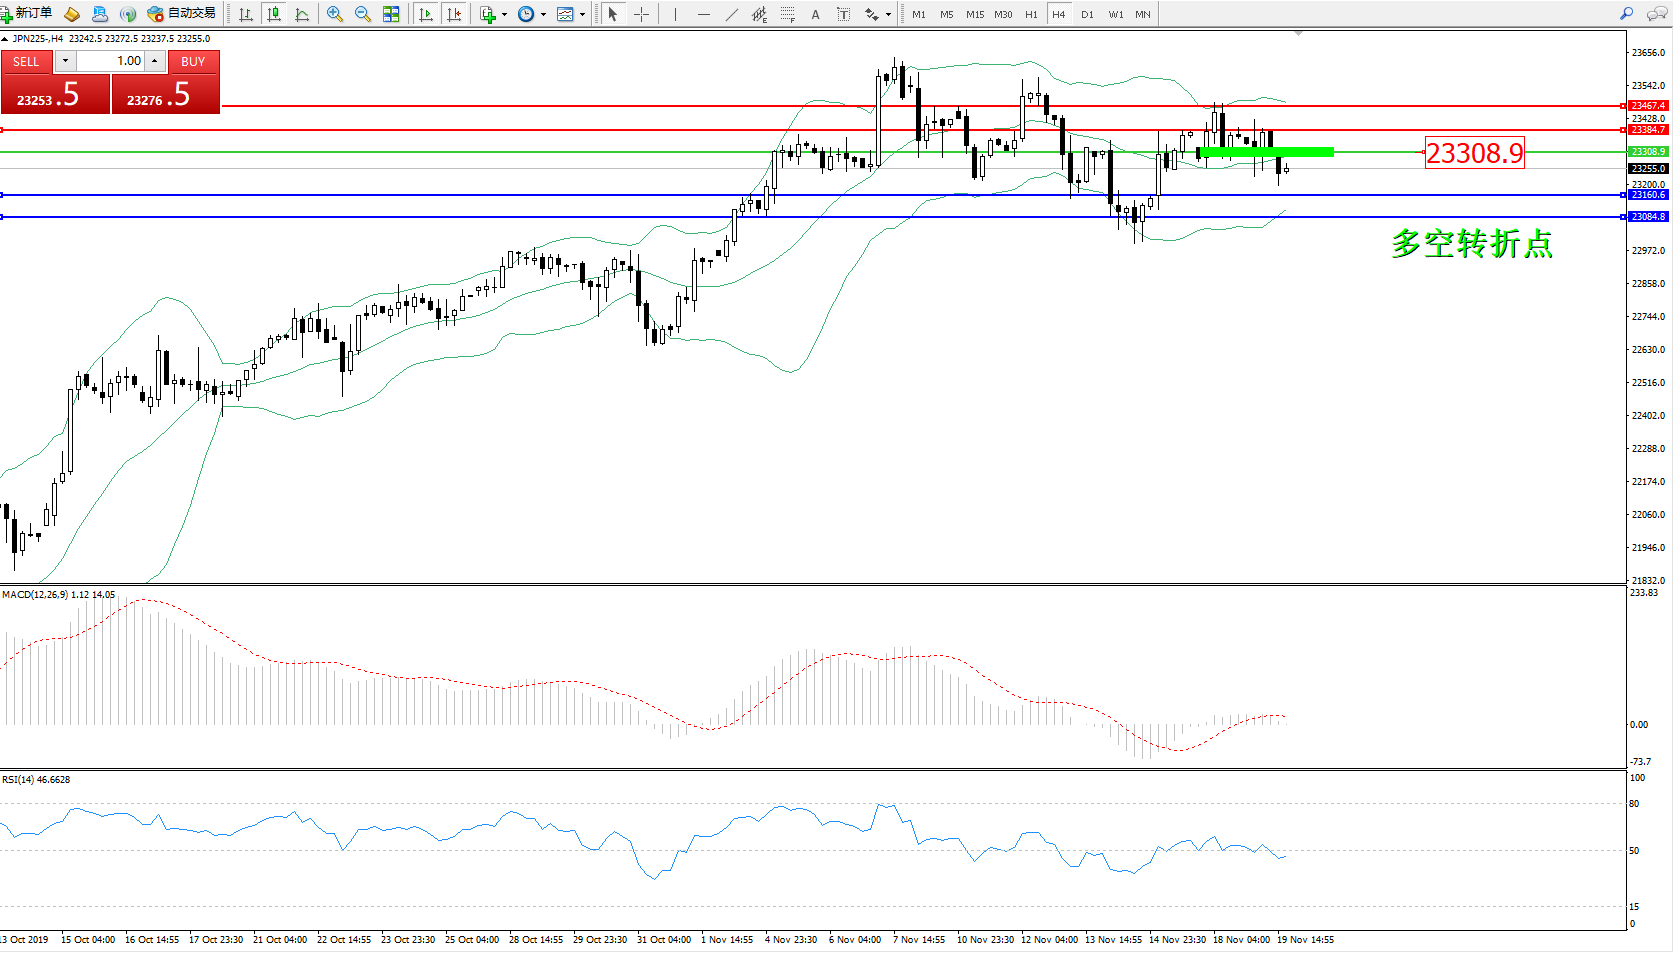Select the vertical line drawing tool
This screenshot has width=1673, height=953.
coord(676,14)
